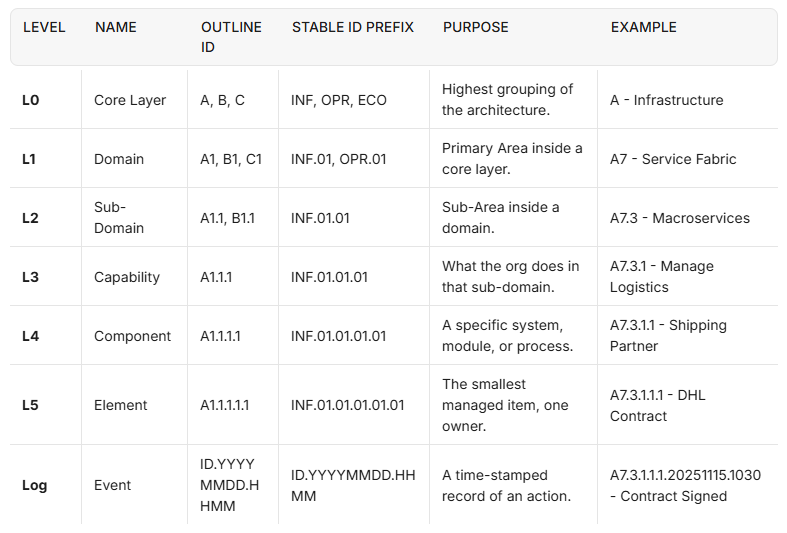Select the L0 level cell

point(31,100)
